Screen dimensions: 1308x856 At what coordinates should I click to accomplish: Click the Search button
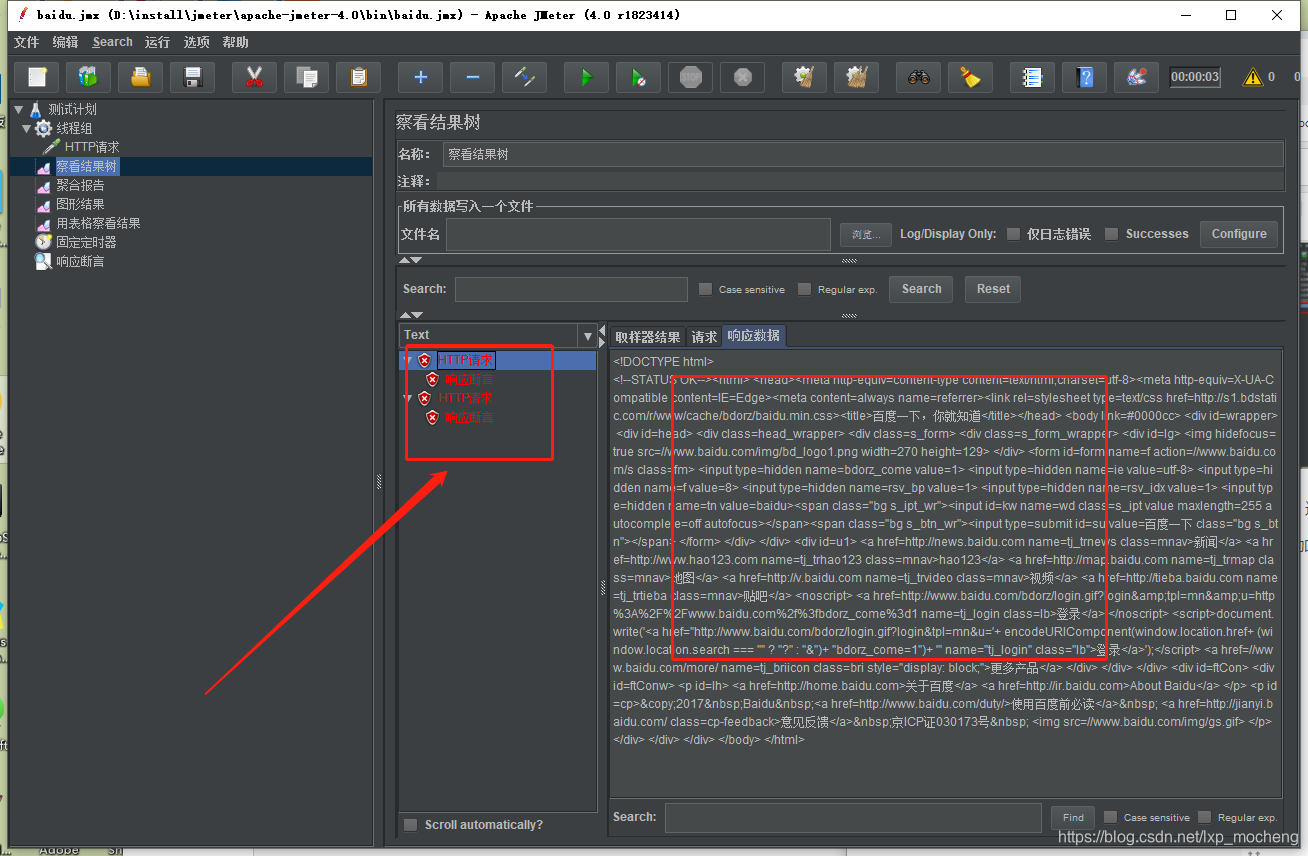[921, 289]
